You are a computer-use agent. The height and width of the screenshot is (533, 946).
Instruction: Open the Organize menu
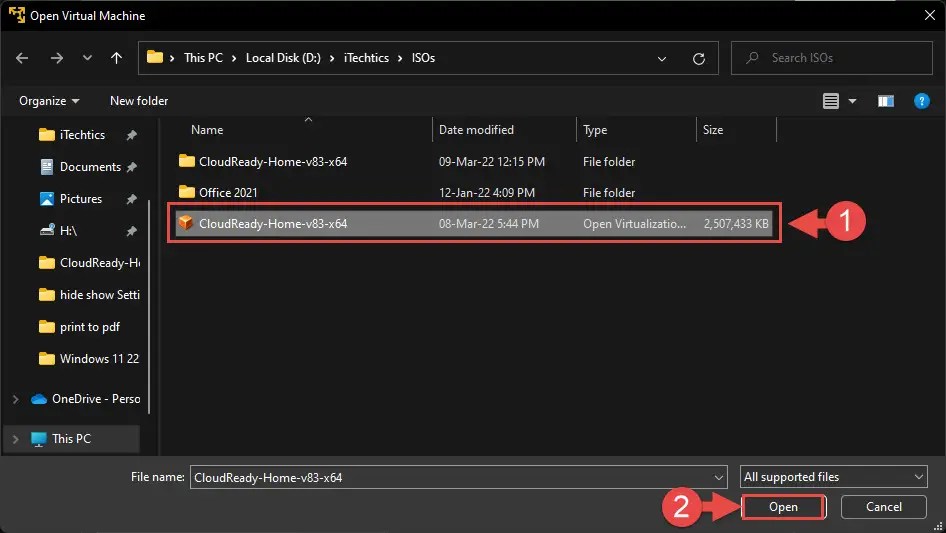click(x=49, y=101)
